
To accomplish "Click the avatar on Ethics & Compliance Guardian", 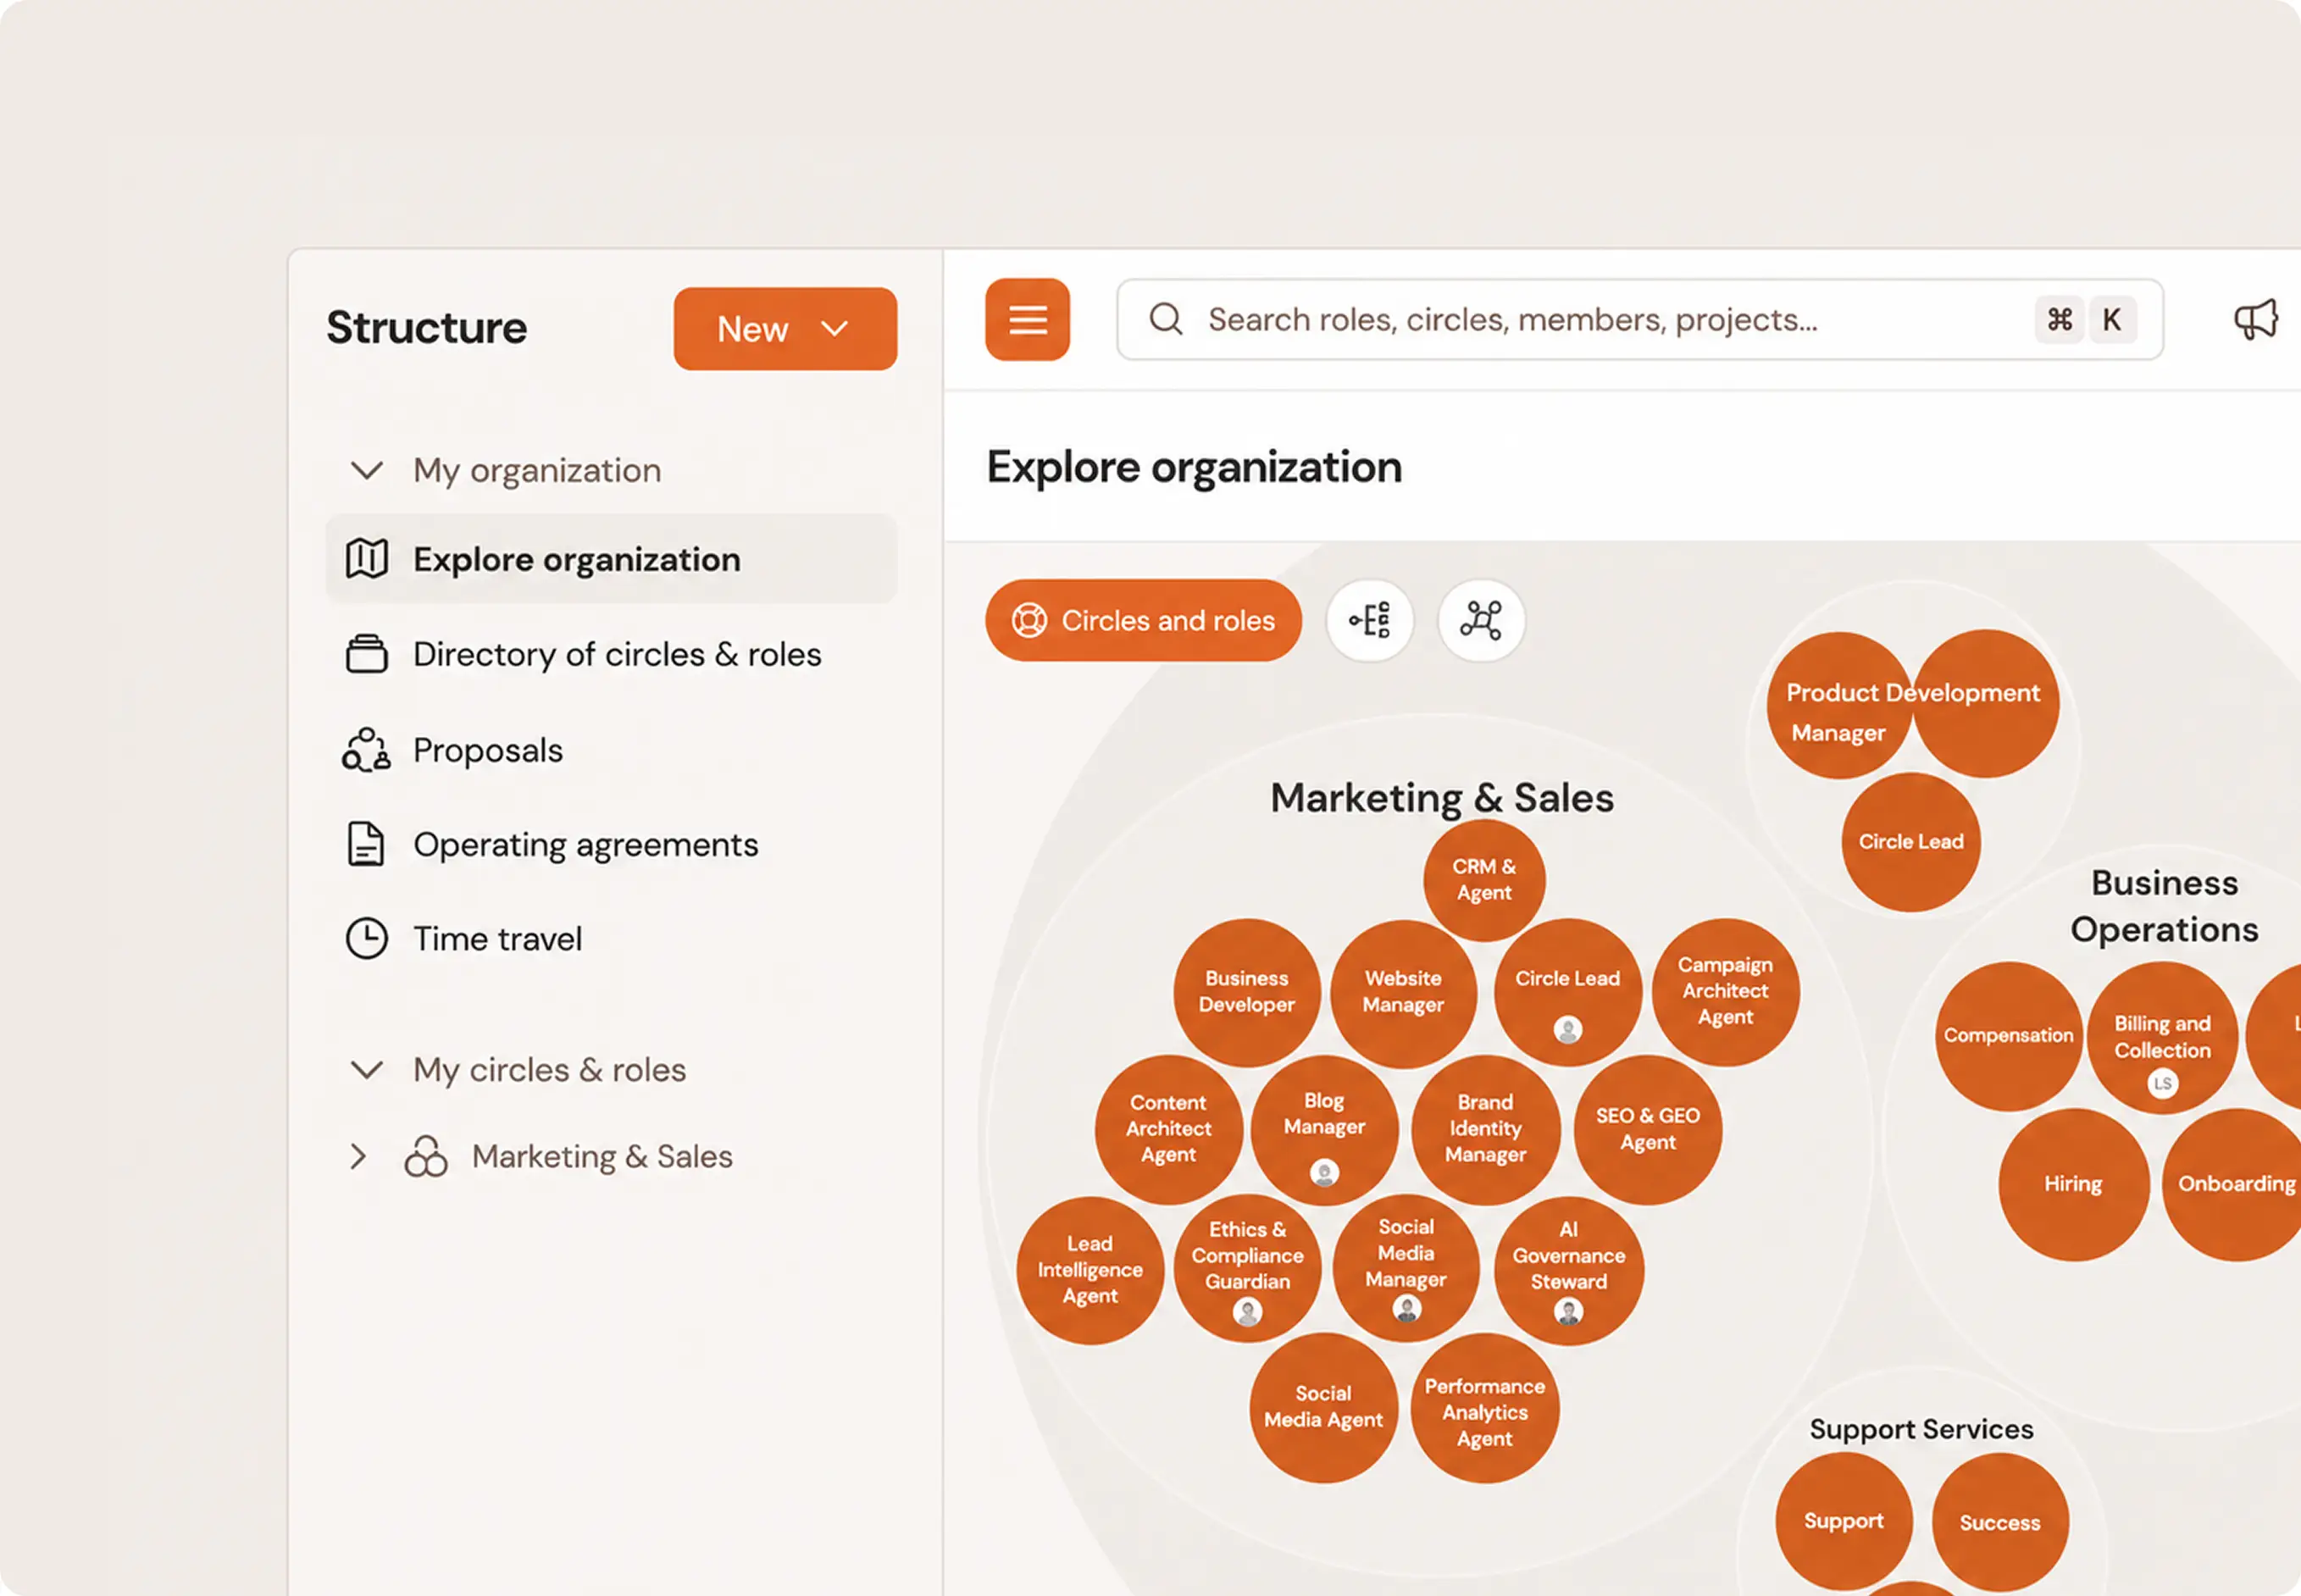I will point(1247,1311).
